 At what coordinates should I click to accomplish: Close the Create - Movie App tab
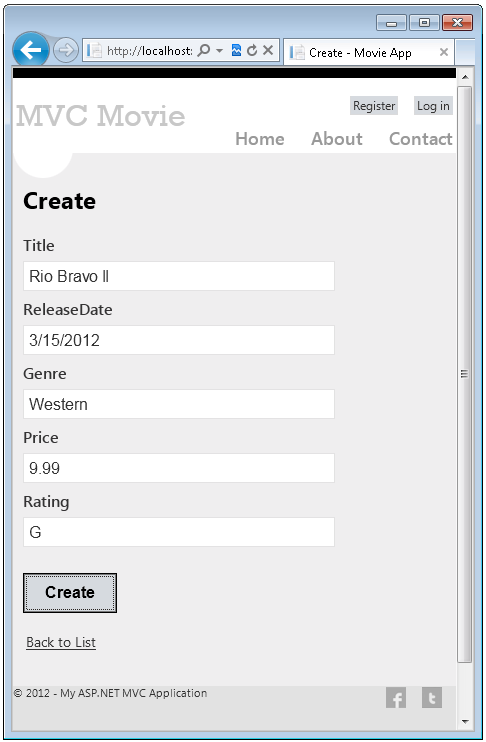443,52
